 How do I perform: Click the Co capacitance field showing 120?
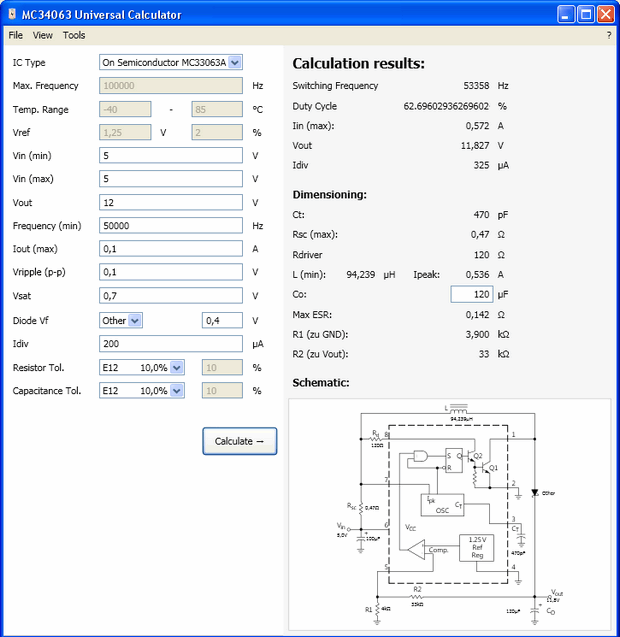tap(472, 294)
